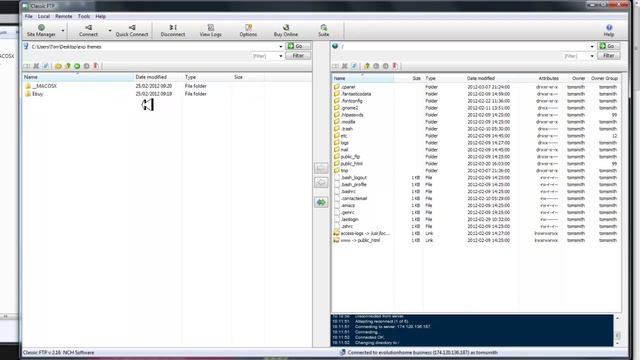
Task: Click the cut (scissors) icon in local pane
Action: point(36,66)
